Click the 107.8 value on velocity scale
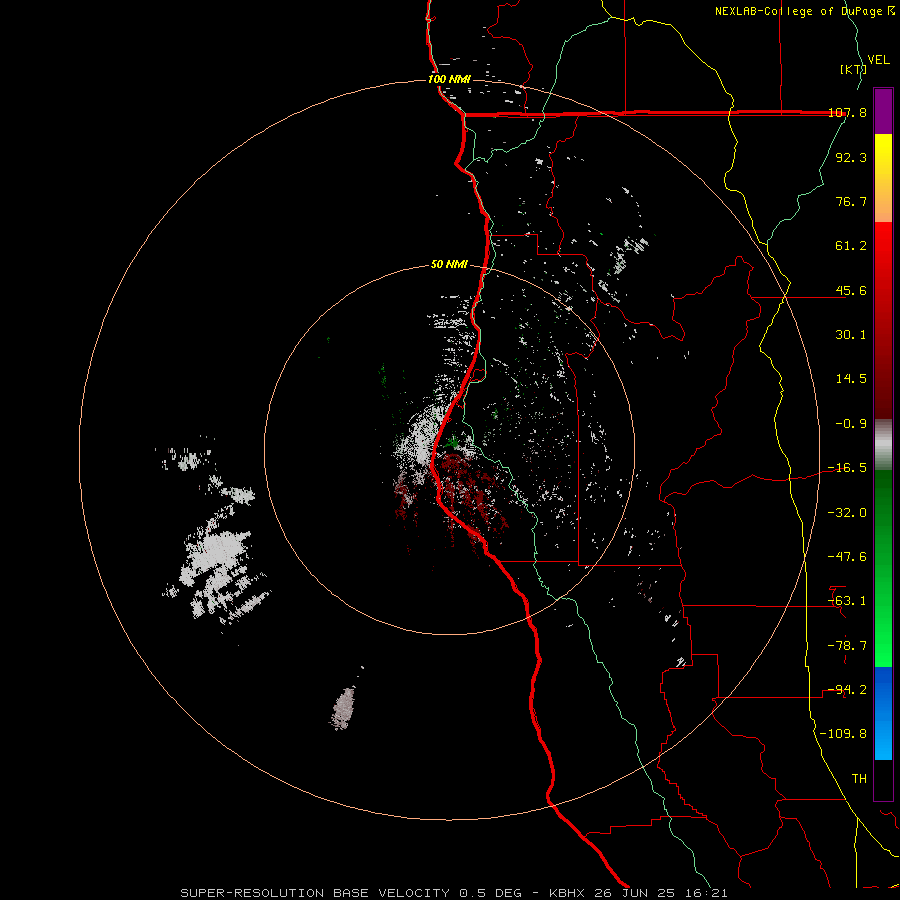 (x=847, y=113)
